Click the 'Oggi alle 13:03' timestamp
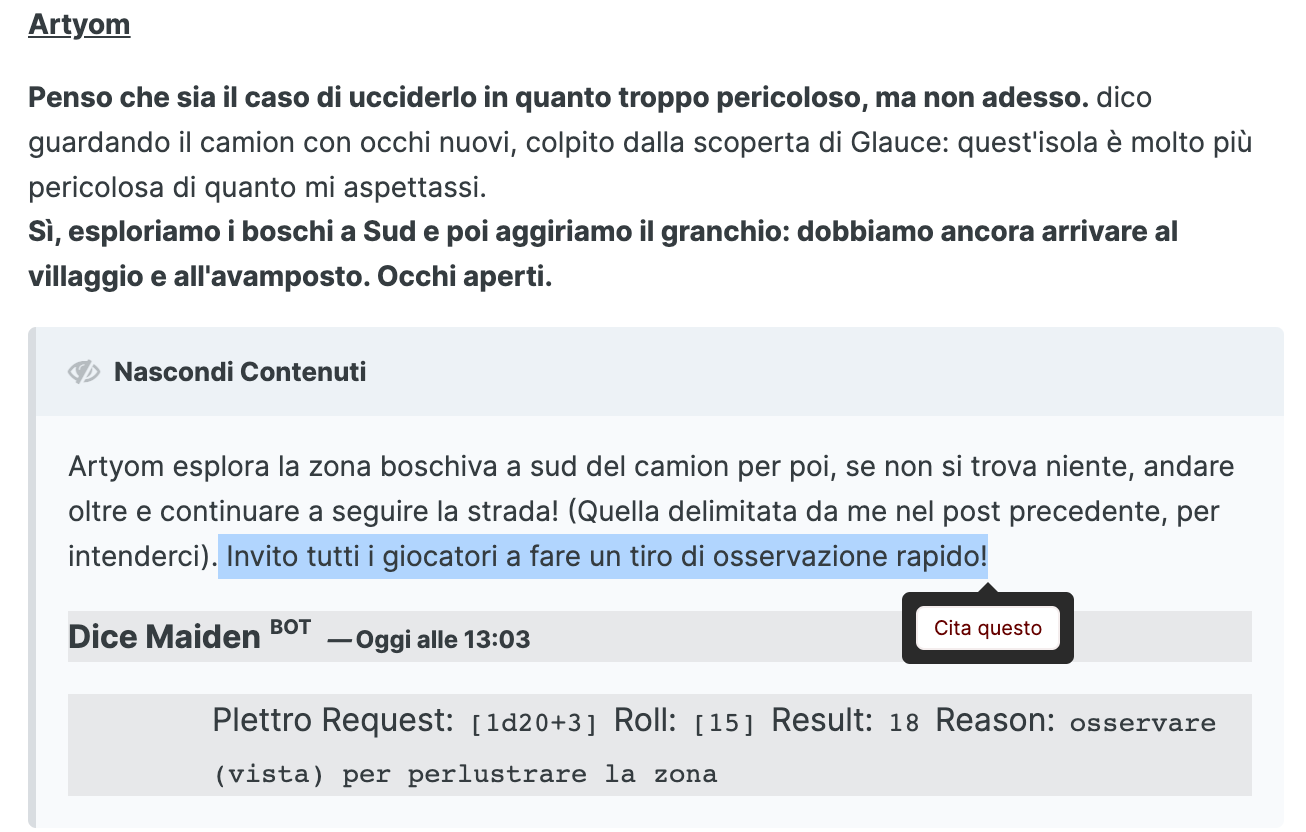The image size is (1306, 832). coord(441,640)
